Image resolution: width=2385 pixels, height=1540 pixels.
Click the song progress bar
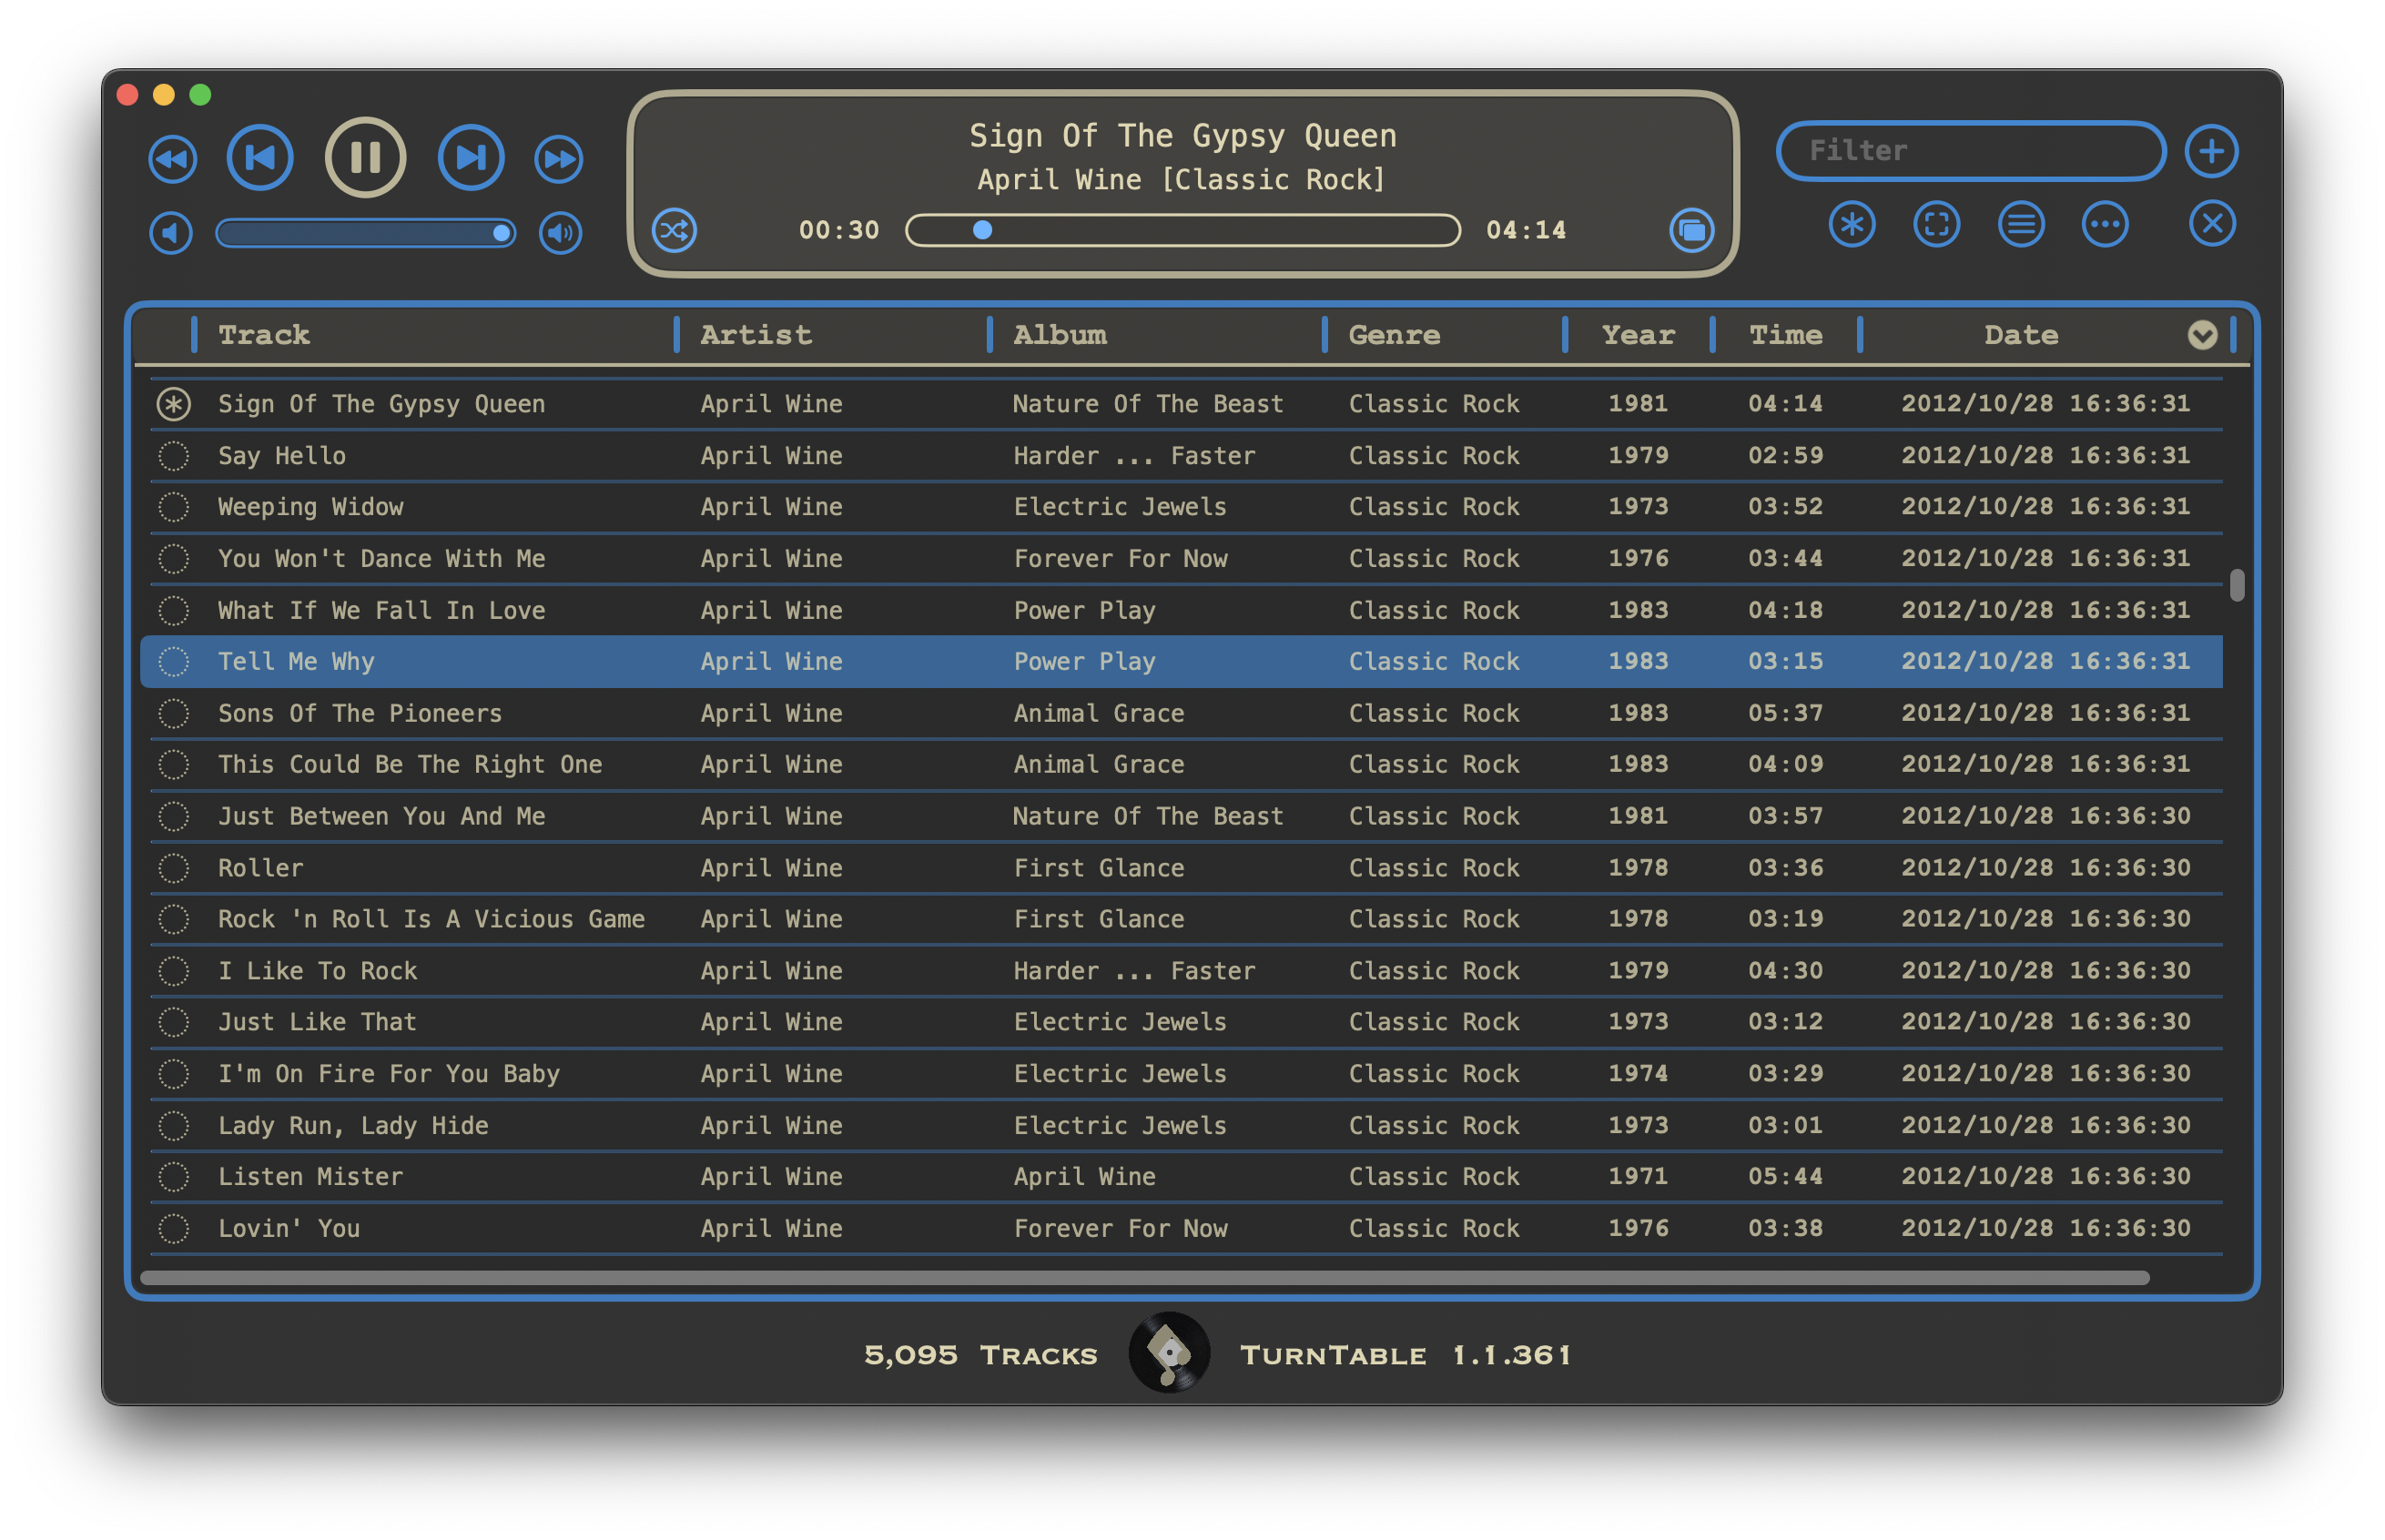pyautogui.click(x=1182, y=231)
